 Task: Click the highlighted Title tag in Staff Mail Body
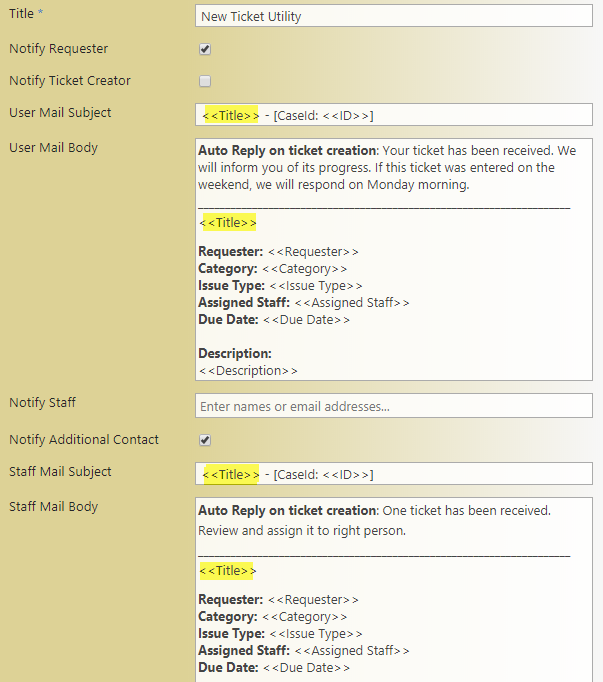tap(228, 571)
